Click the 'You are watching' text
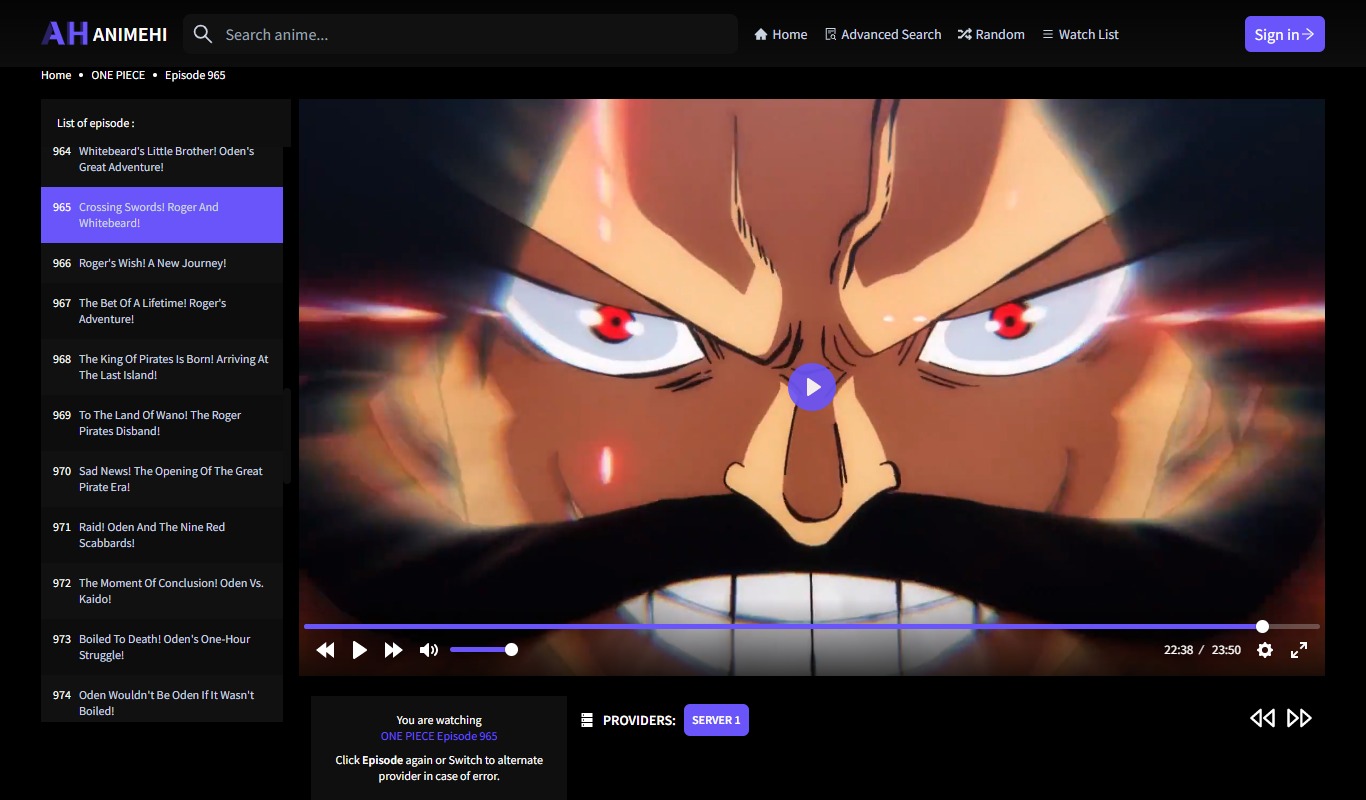Screen dimensions: 1366x800 (439, 720)
